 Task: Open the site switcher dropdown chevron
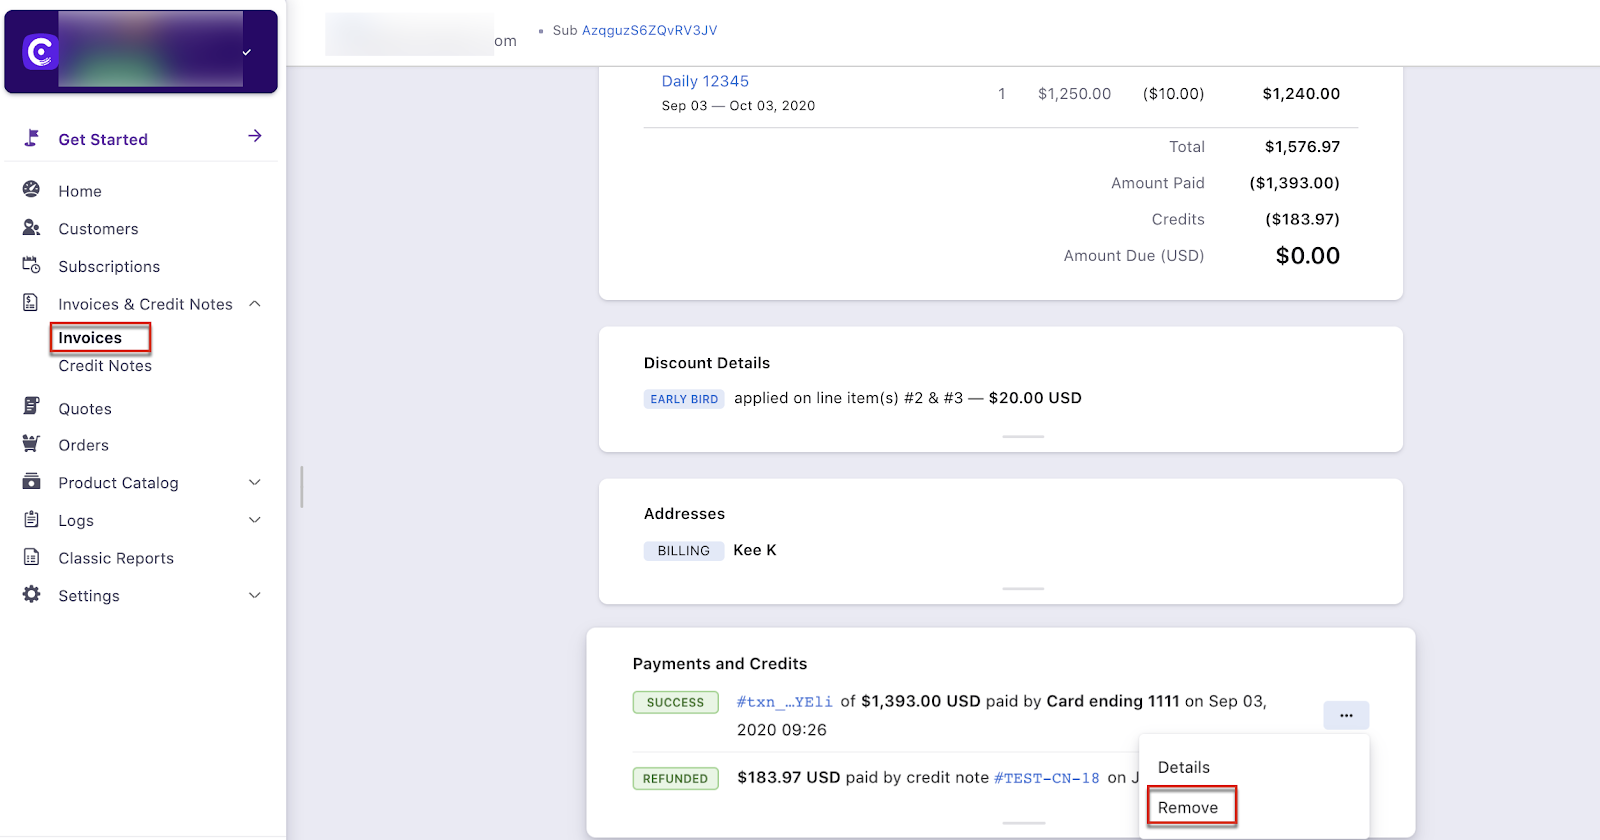tap(247, 52)
